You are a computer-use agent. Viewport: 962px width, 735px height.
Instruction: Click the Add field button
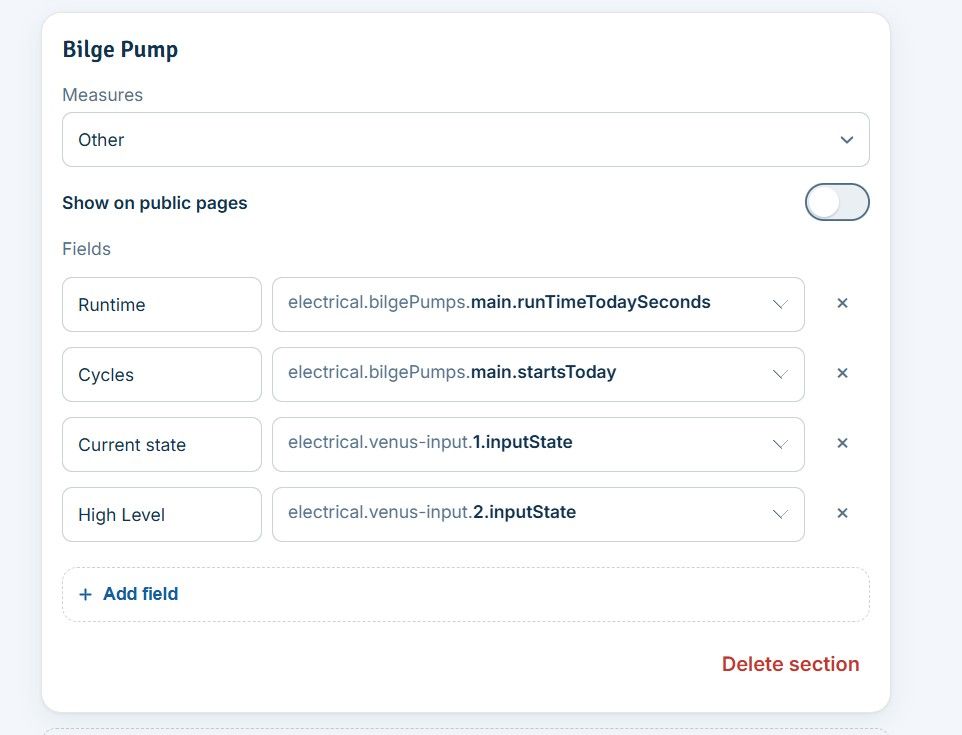[x=466, y=595]
